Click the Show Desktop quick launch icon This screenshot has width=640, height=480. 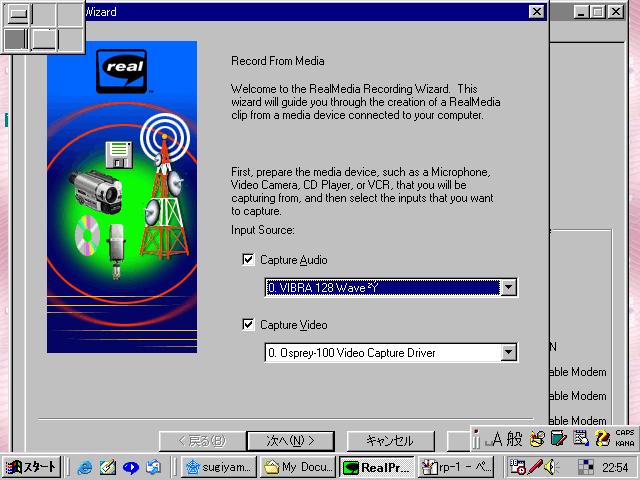click(153, 467)
